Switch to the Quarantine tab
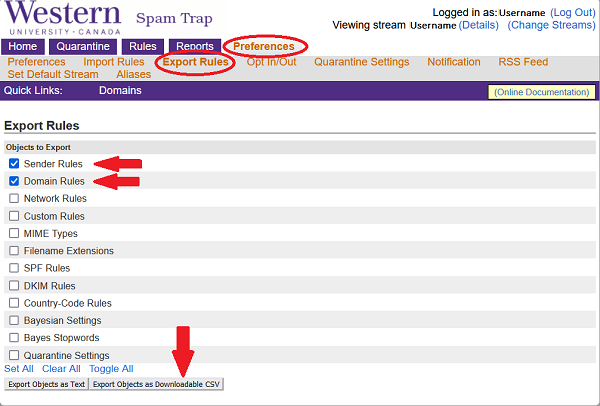The width and height of the screenshot is (600, 406). 83,47
